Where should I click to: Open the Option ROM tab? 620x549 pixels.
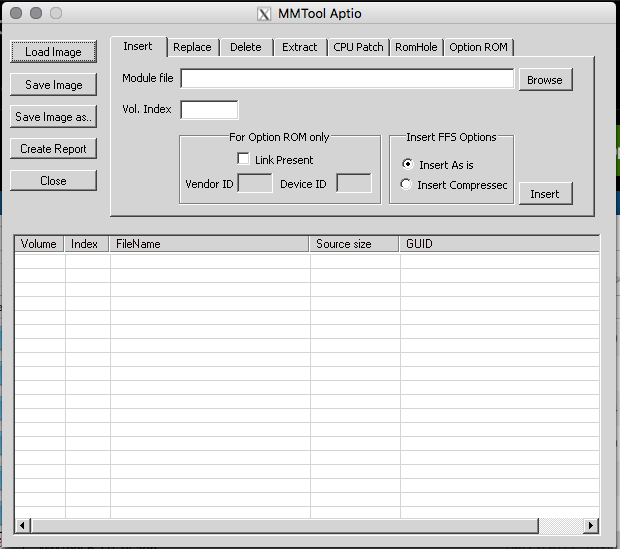pyautogui.click(x=478, y=47)
